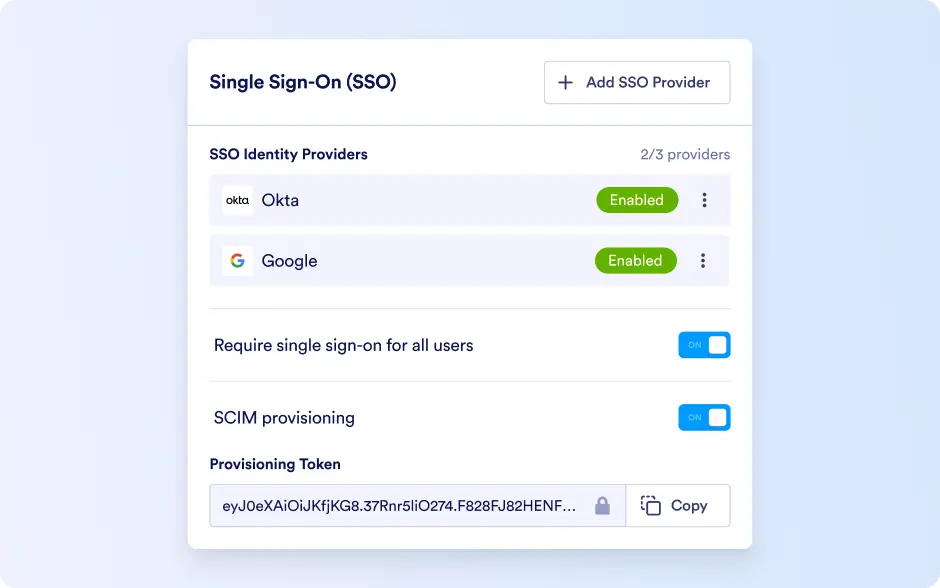Toggle the SCIM provisioning switch

pos(704,418)
